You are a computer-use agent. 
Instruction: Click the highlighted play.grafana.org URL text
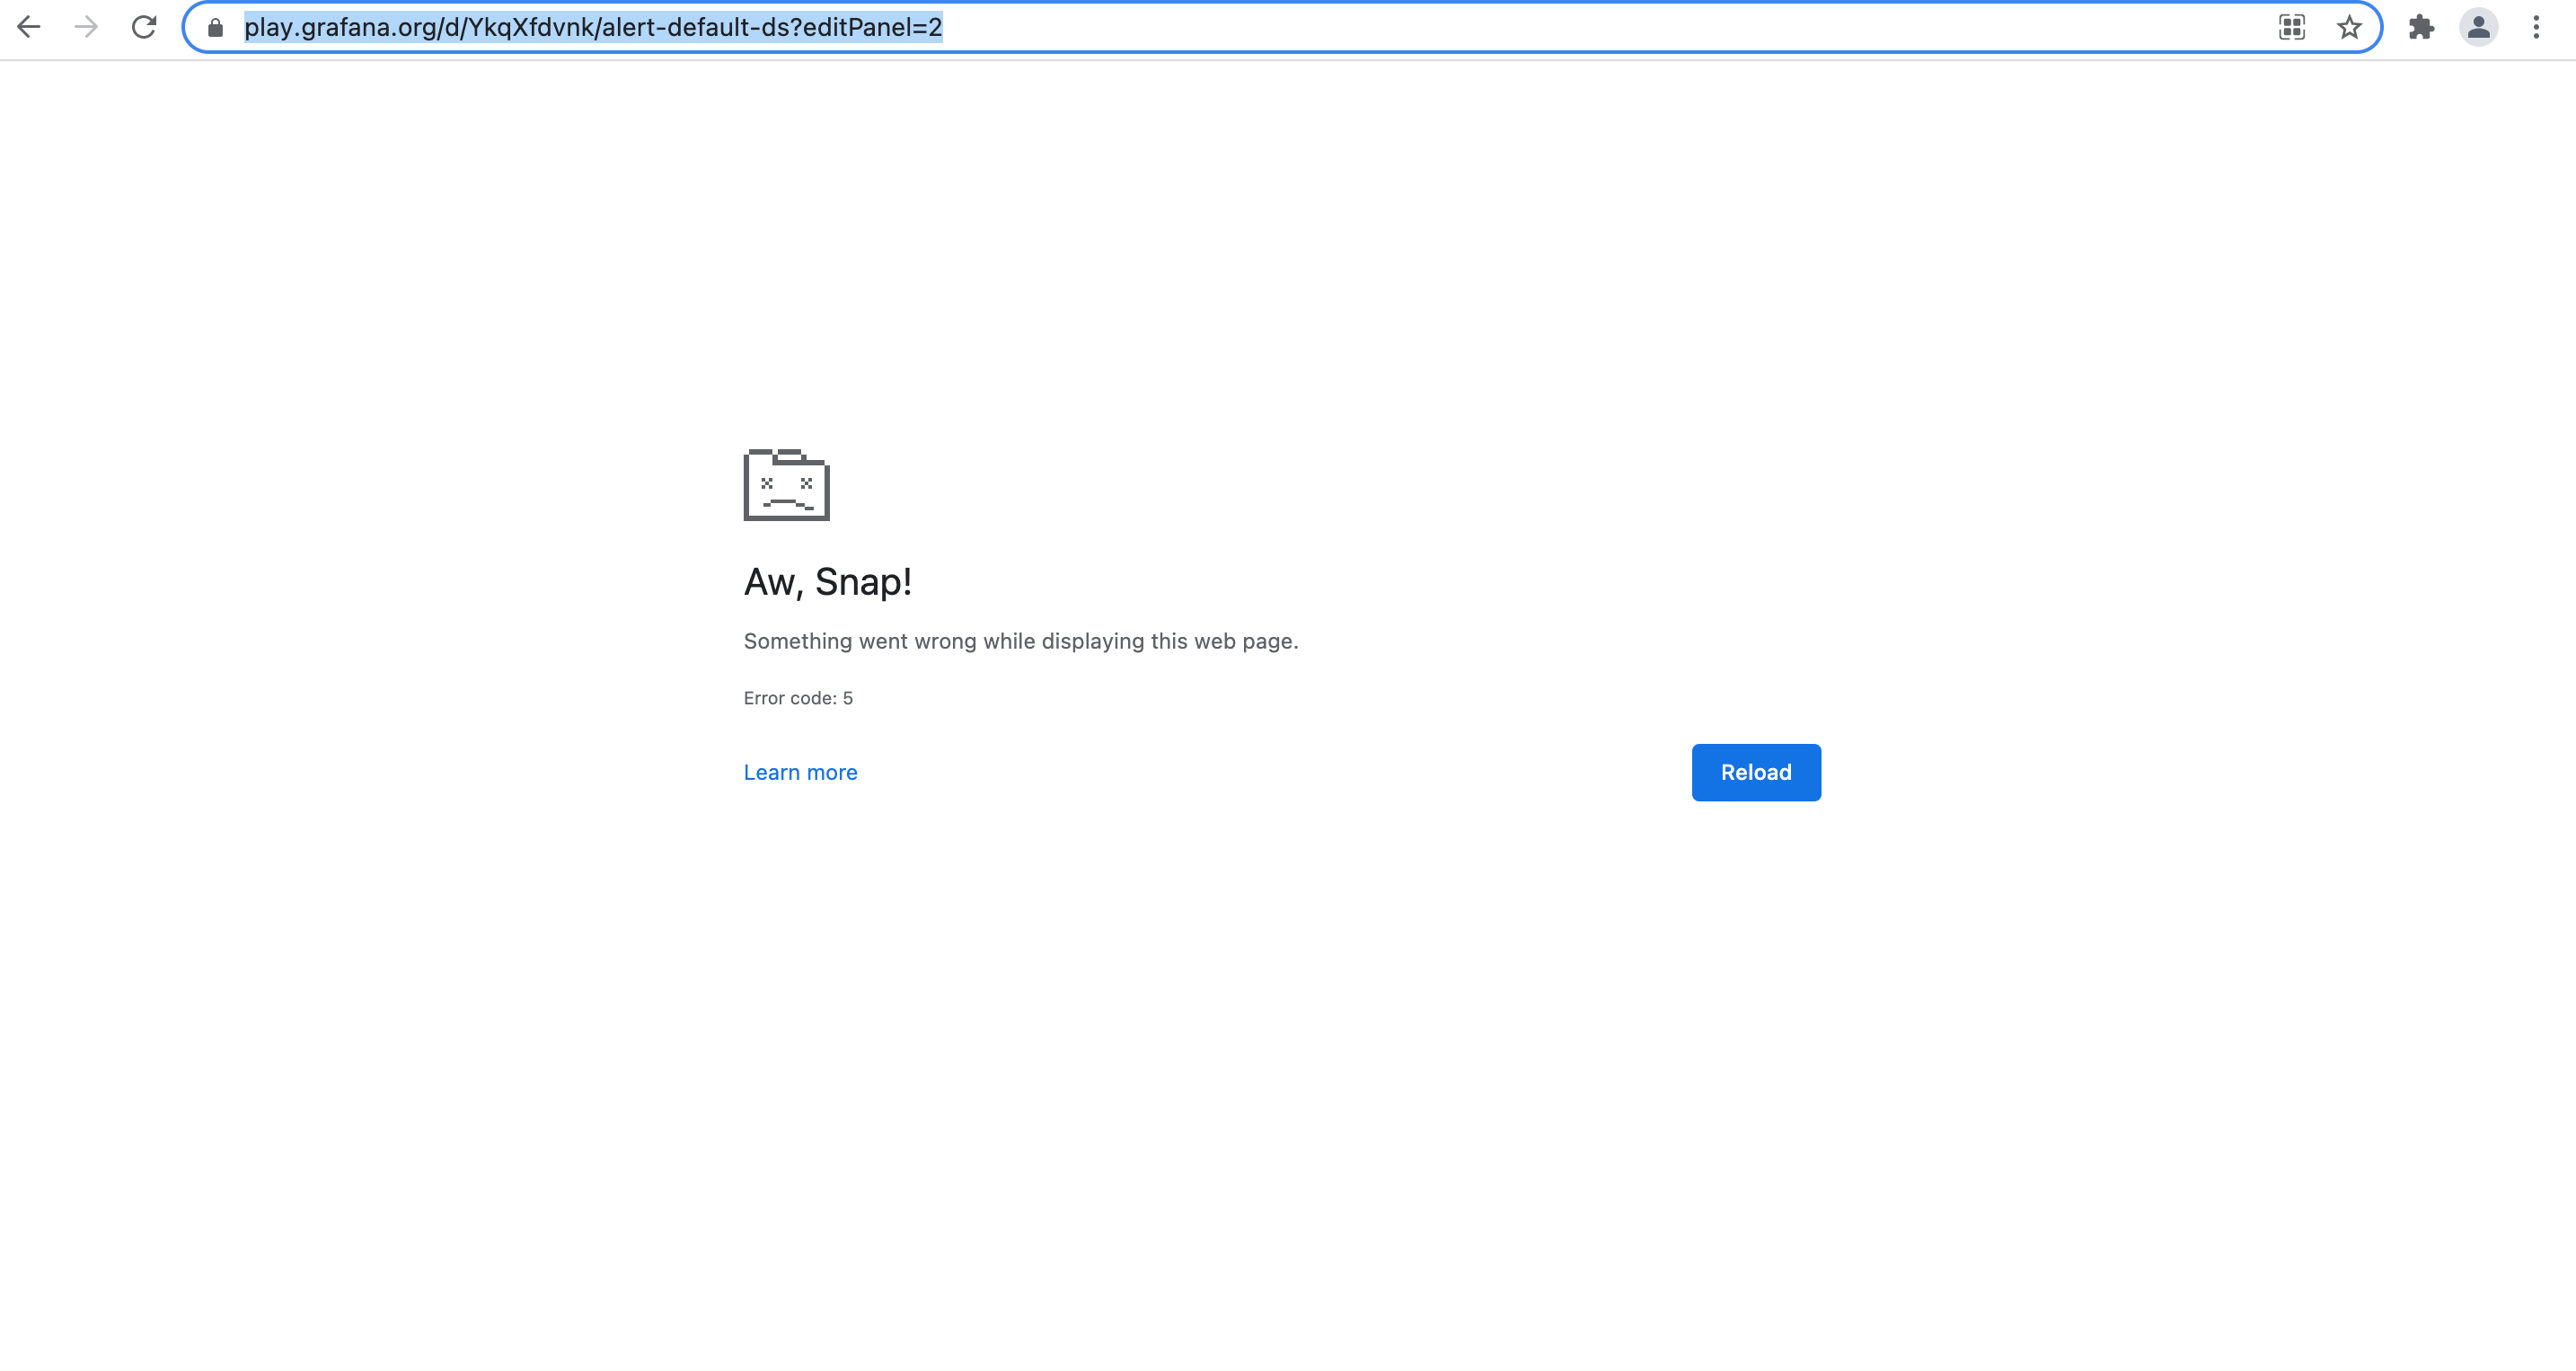coord(593,27)
